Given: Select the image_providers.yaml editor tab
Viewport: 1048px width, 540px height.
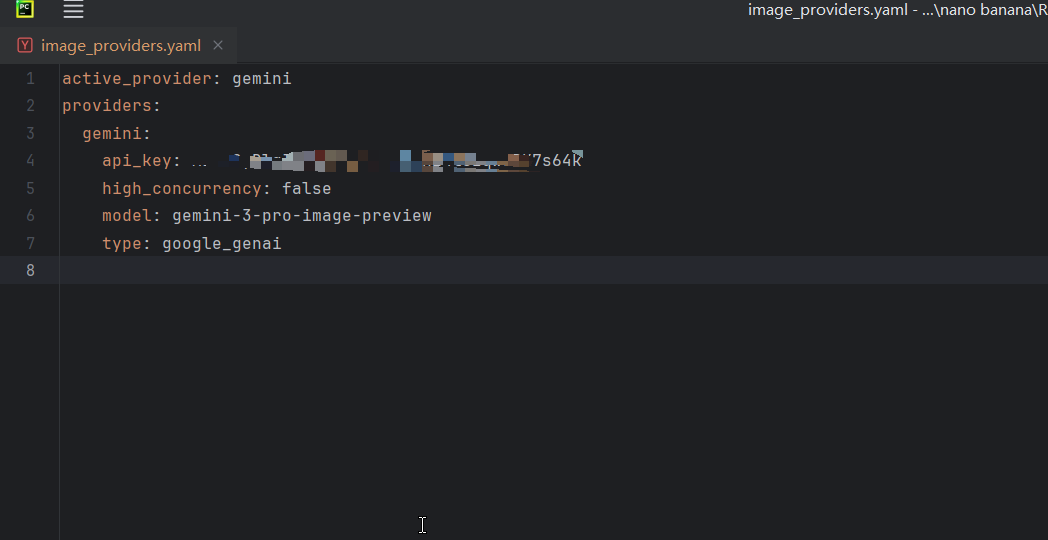Looking at the screenshot, I should (119, 45).
